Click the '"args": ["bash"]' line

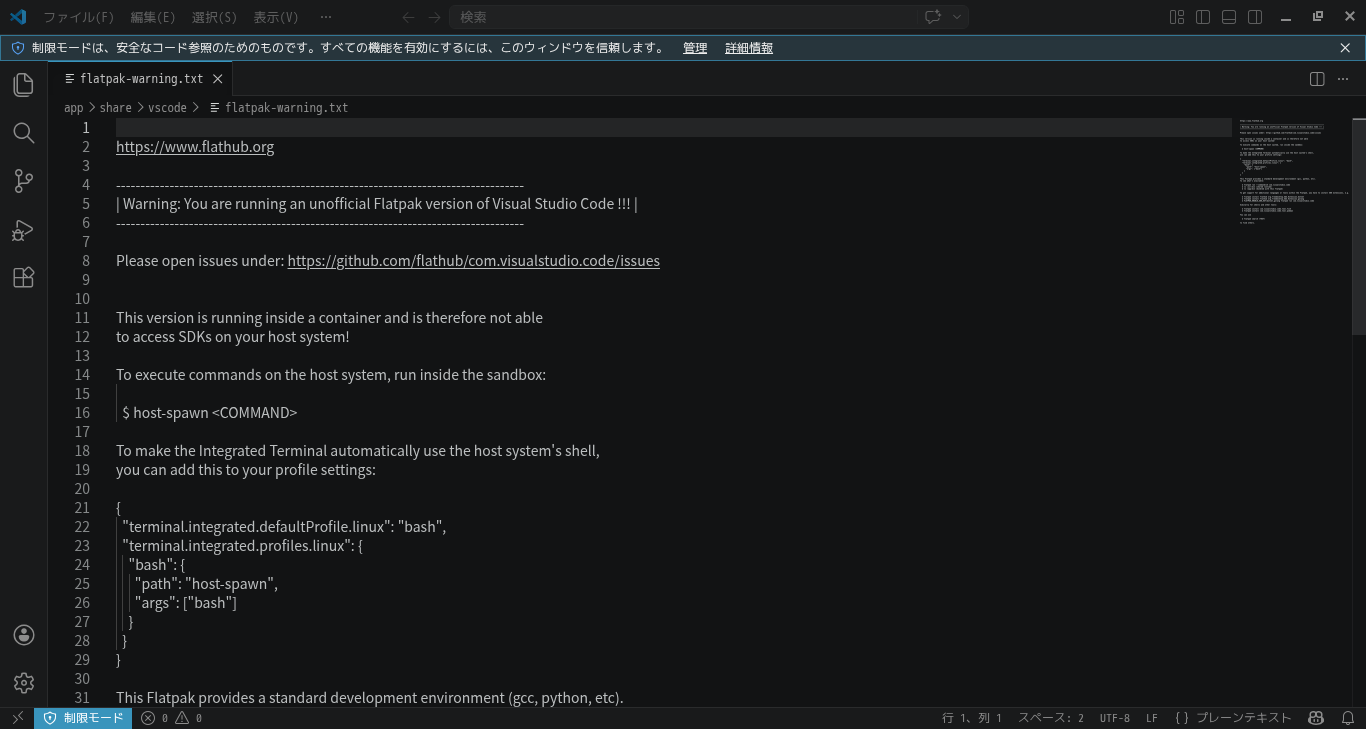[x=186, y=603]
